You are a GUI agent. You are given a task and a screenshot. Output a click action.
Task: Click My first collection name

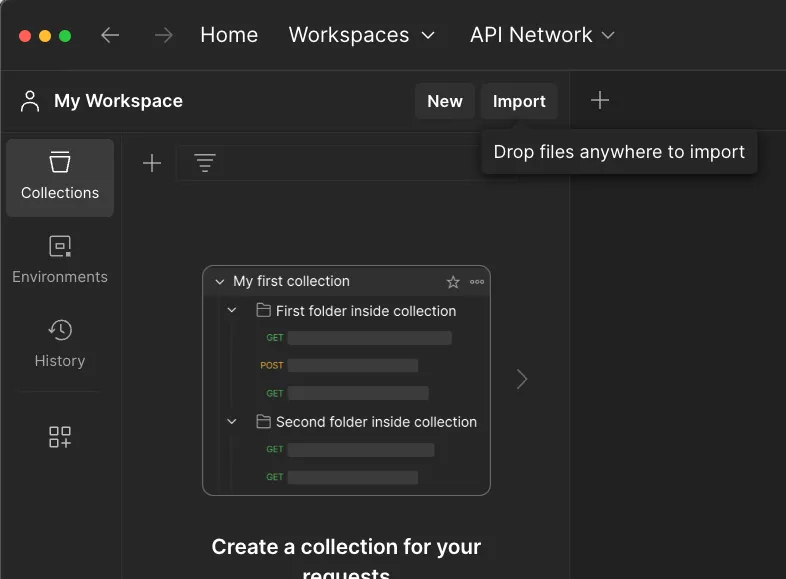pos(291,281)
